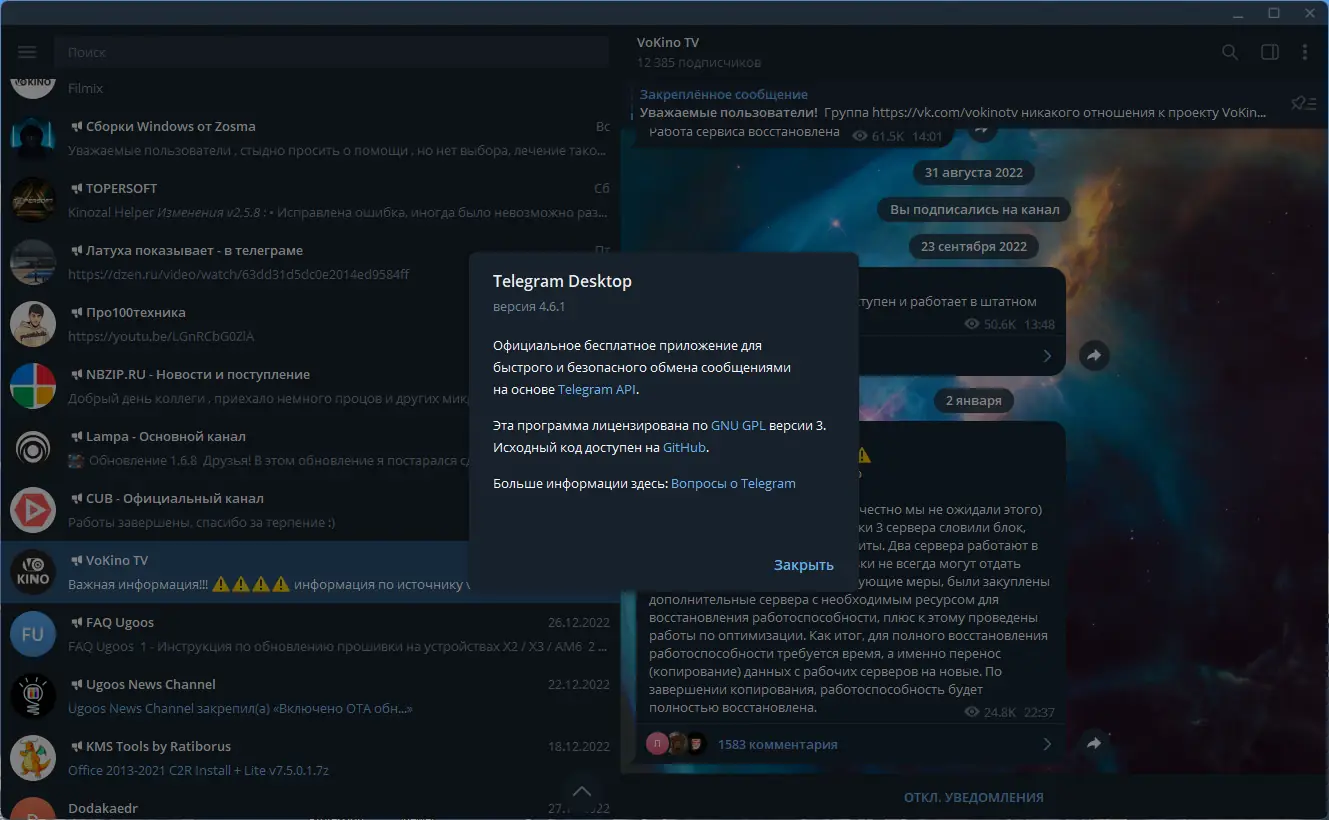Image resolution: width=1329 pixels, height=820 pixels.
Task: Open NBZIP.RU Новости и поступление chat
Action: pyautogui.click(x=310, y=387)
